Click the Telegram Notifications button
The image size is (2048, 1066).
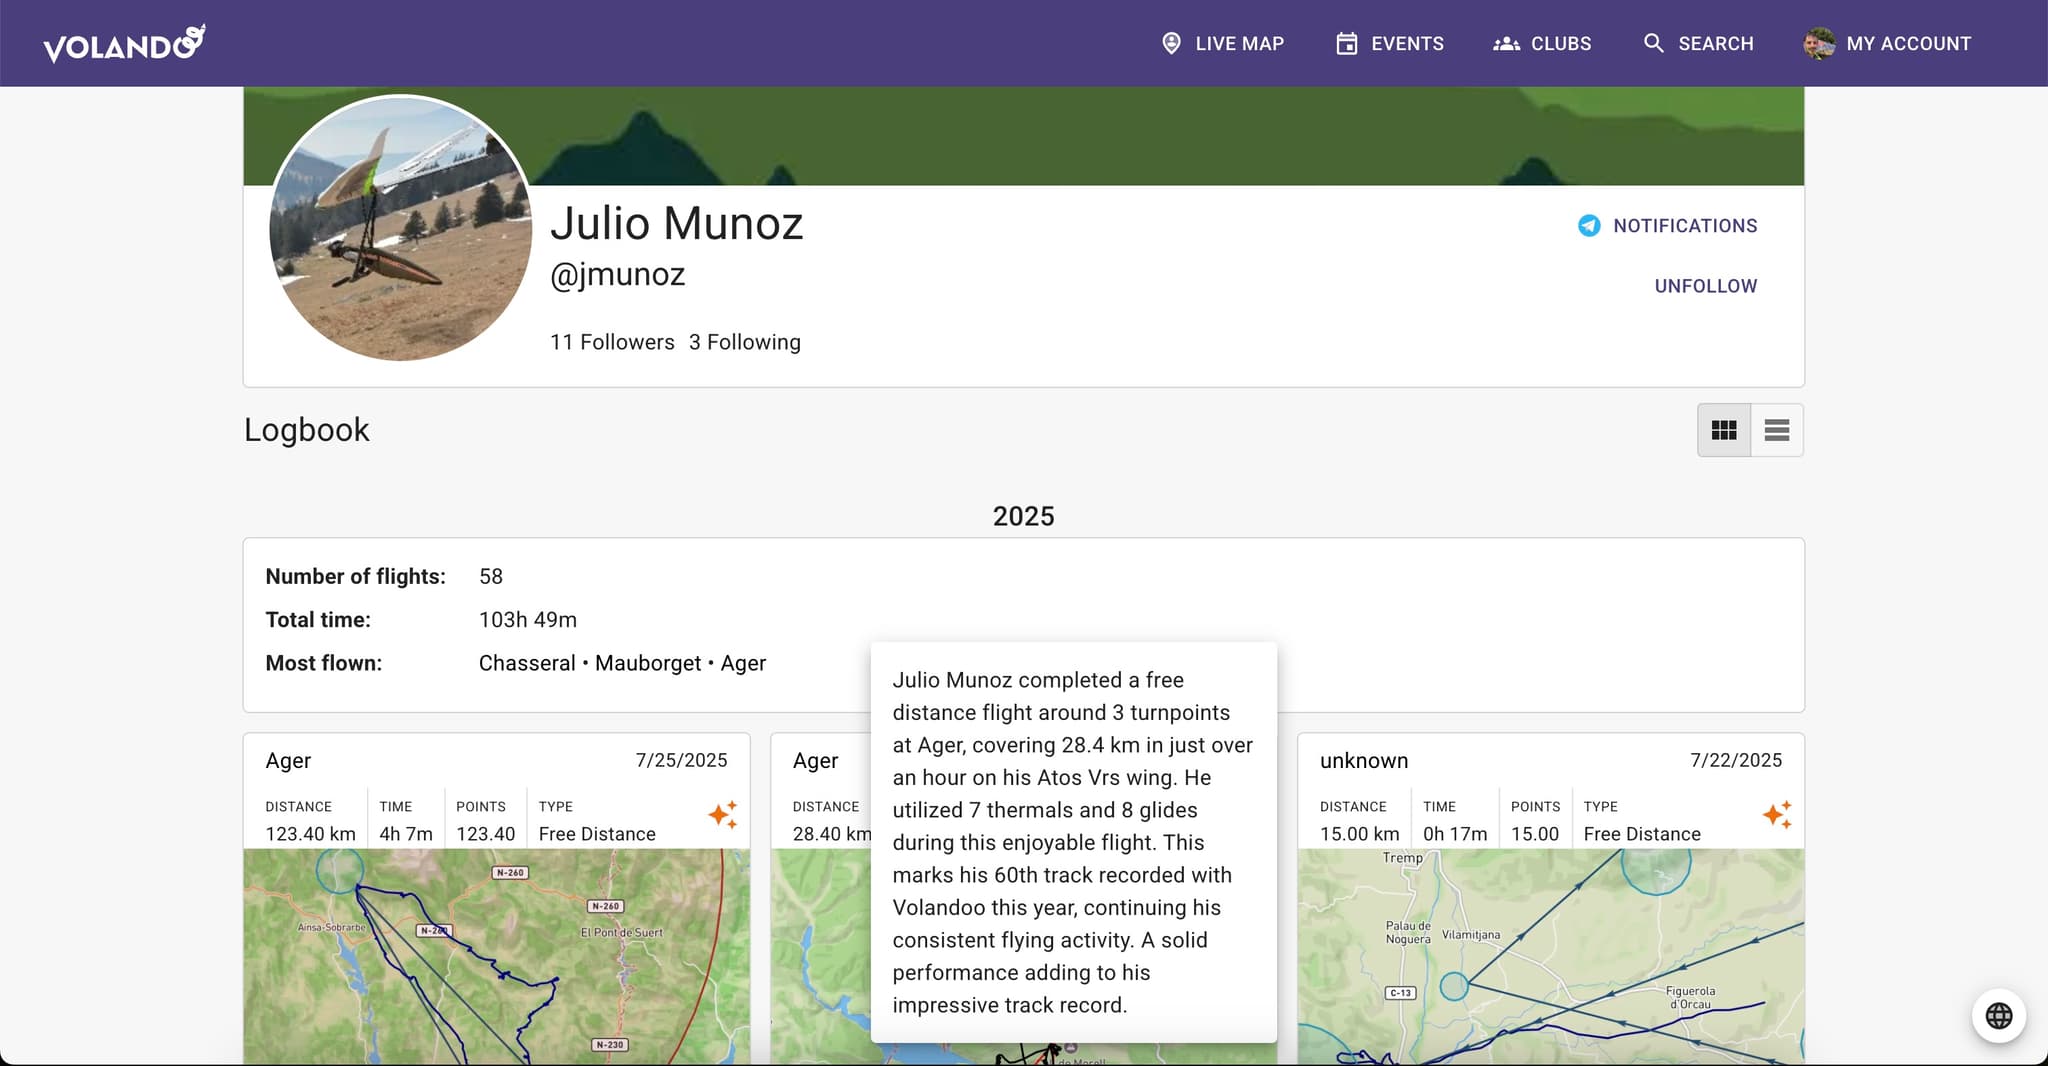1667,226
